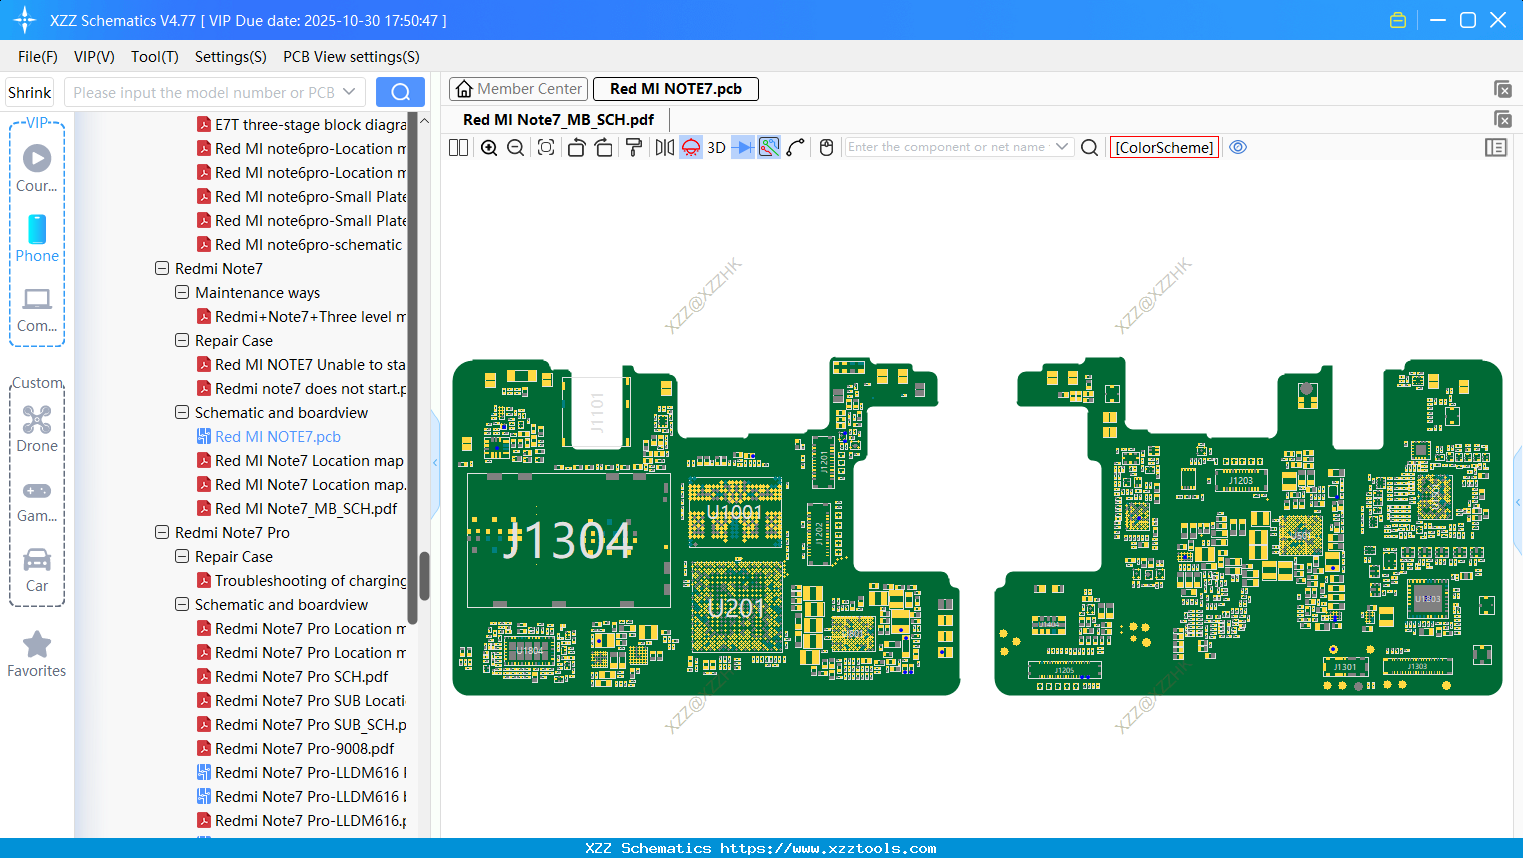Click the file tree vertical scrollbar
The image size is (1523, 858).
(424, 576)
